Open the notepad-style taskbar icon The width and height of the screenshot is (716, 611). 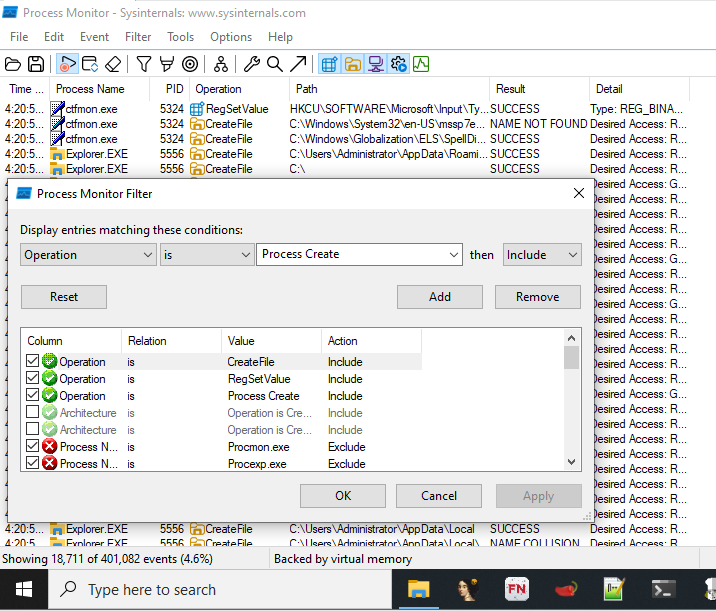pyautogui.click(x=614, y=590)
